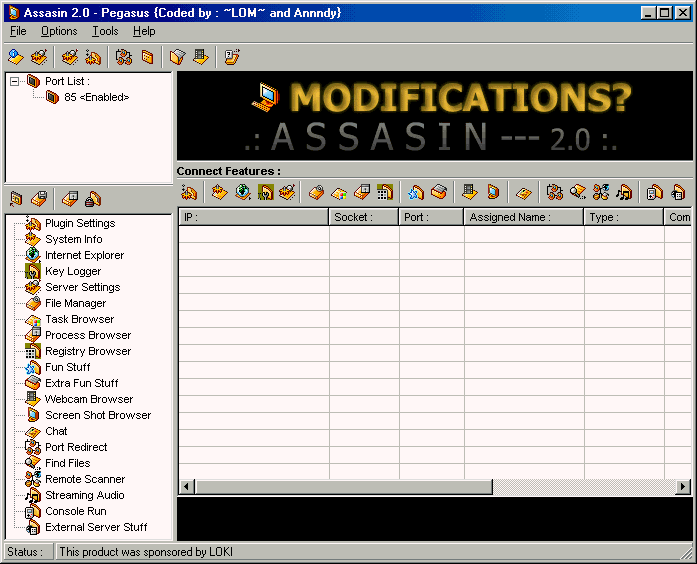The height and width of the screenshot is (564, 697).
Task: Select the Registry Browser icon
Action: [33, 351]
